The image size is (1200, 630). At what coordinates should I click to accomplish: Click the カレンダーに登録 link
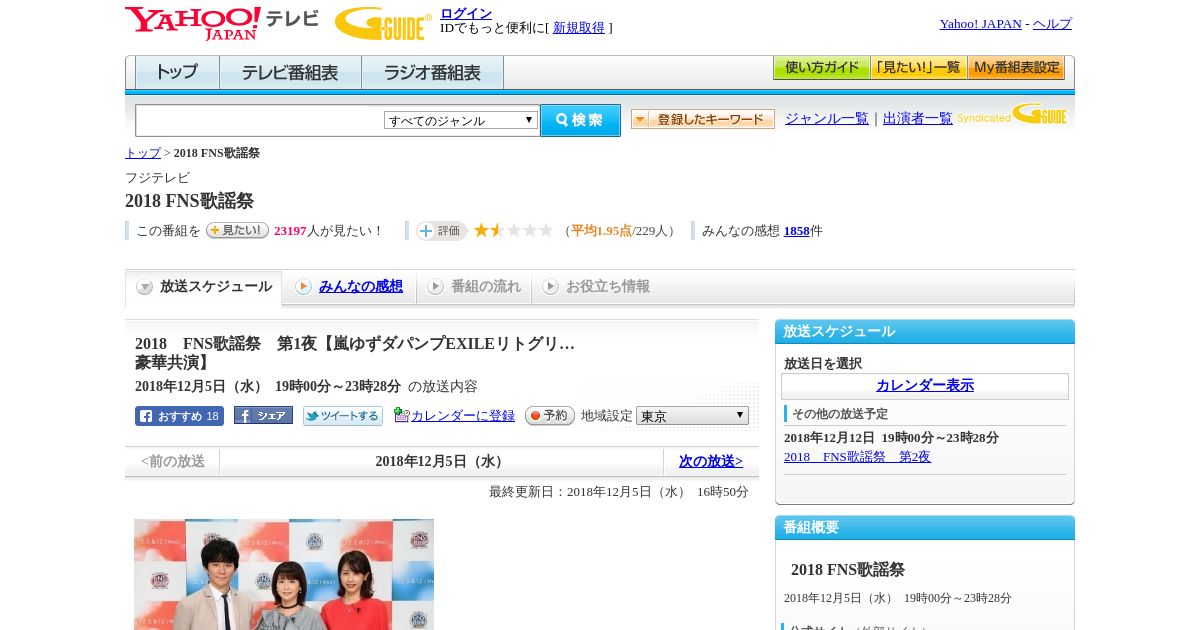(463, 416)
